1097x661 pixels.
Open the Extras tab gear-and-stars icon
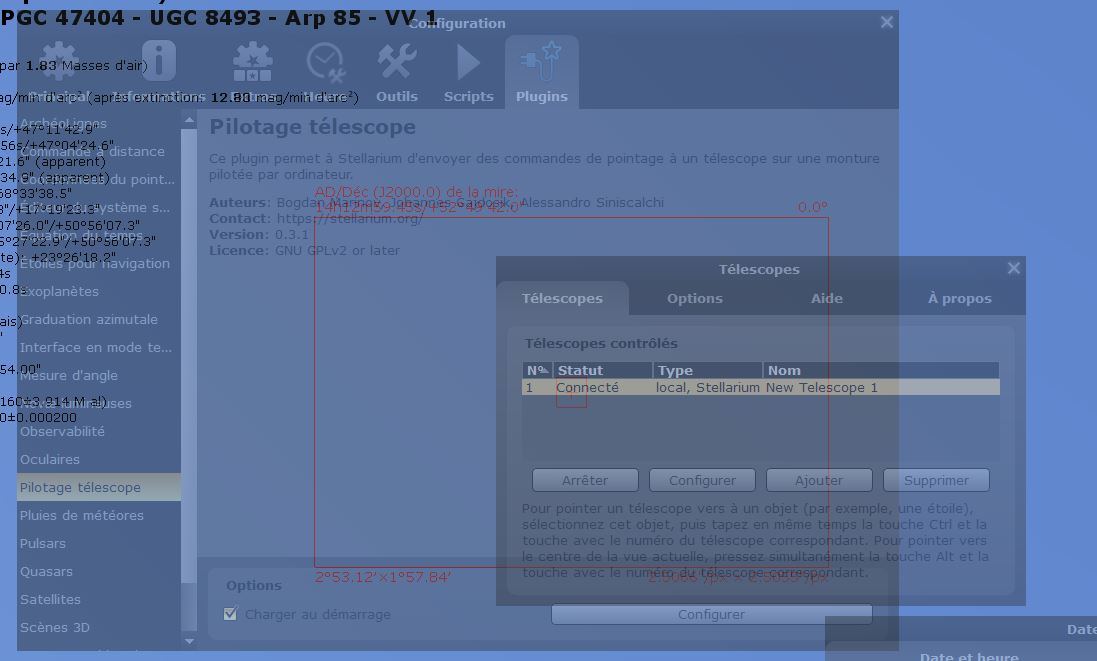tap(253, 62)
